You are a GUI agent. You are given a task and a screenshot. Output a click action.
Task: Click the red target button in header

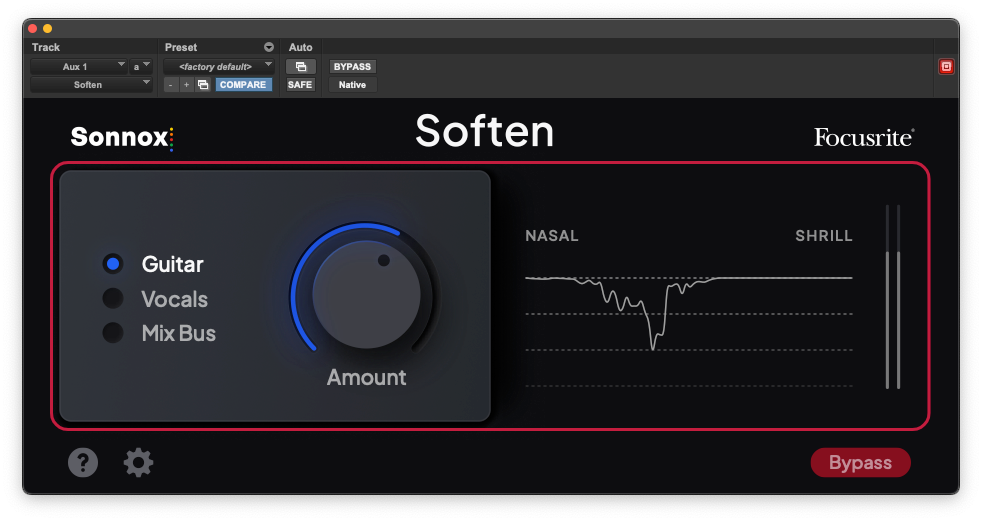(946, 66)
